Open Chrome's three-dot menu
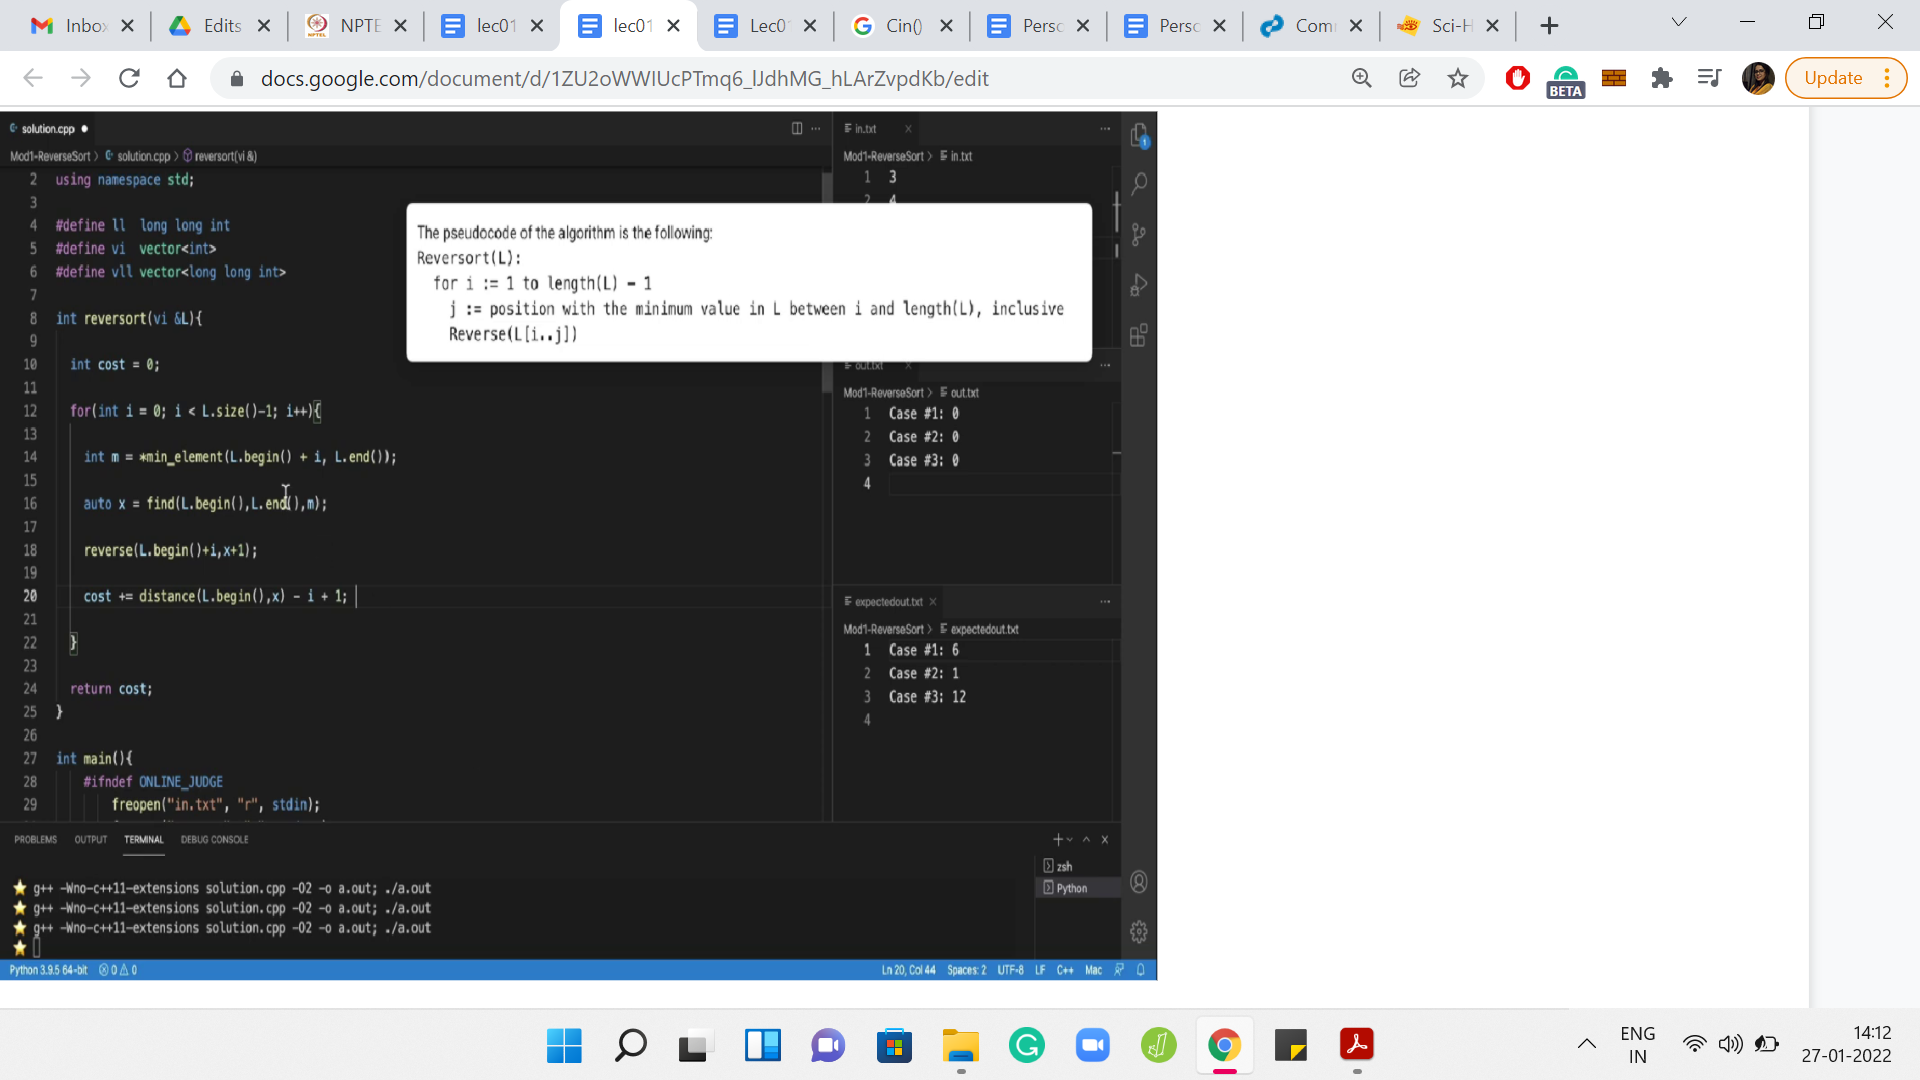The height and width of the screenshot is (1080, 1920). pos(1887,78)
